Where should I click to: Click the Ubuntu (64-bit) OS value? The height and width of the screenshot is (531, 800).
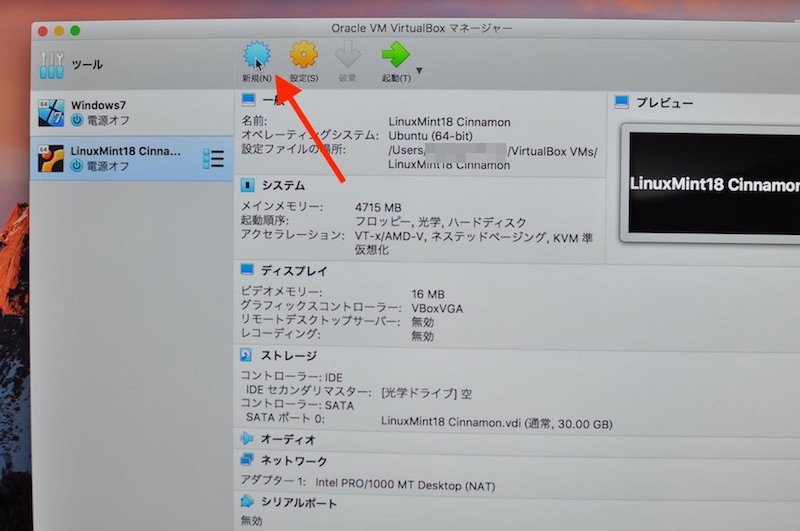(x=431, y=136)
